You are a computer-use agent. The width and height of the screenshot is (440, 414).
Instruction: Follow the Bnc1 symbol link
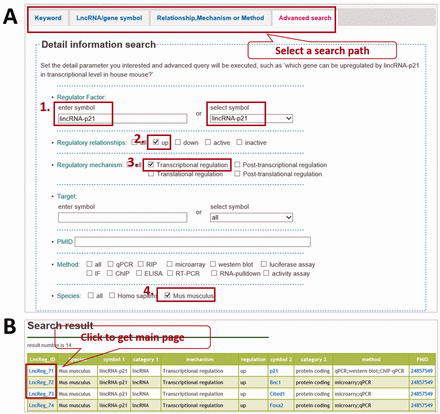[x=275, y=382]
